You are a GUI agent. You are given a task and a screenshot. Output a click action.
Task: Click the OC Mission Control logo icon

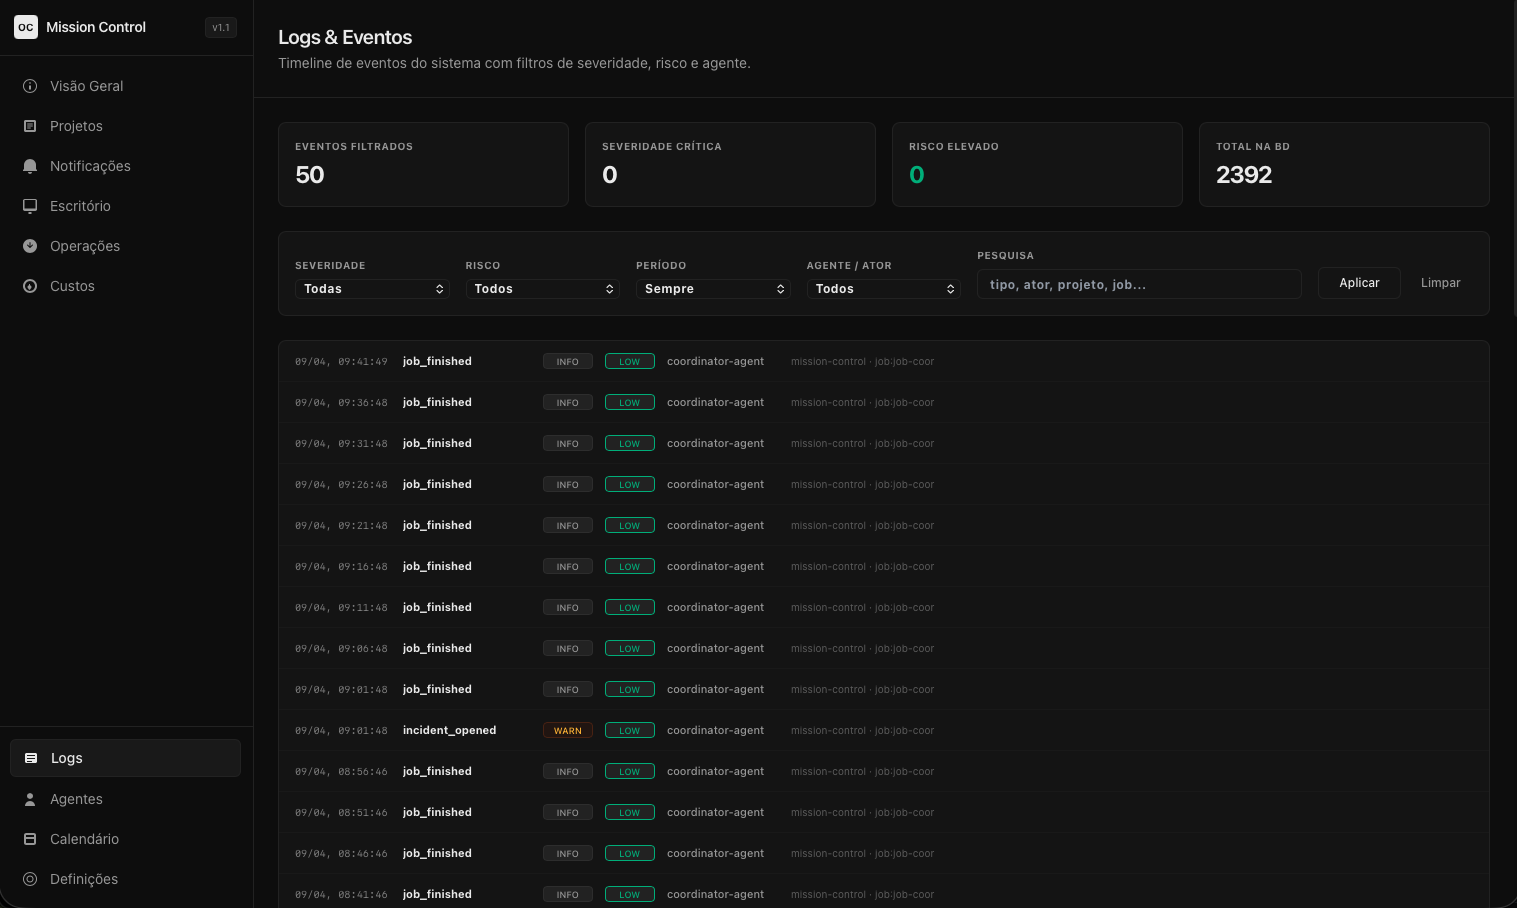coord(25,27)
